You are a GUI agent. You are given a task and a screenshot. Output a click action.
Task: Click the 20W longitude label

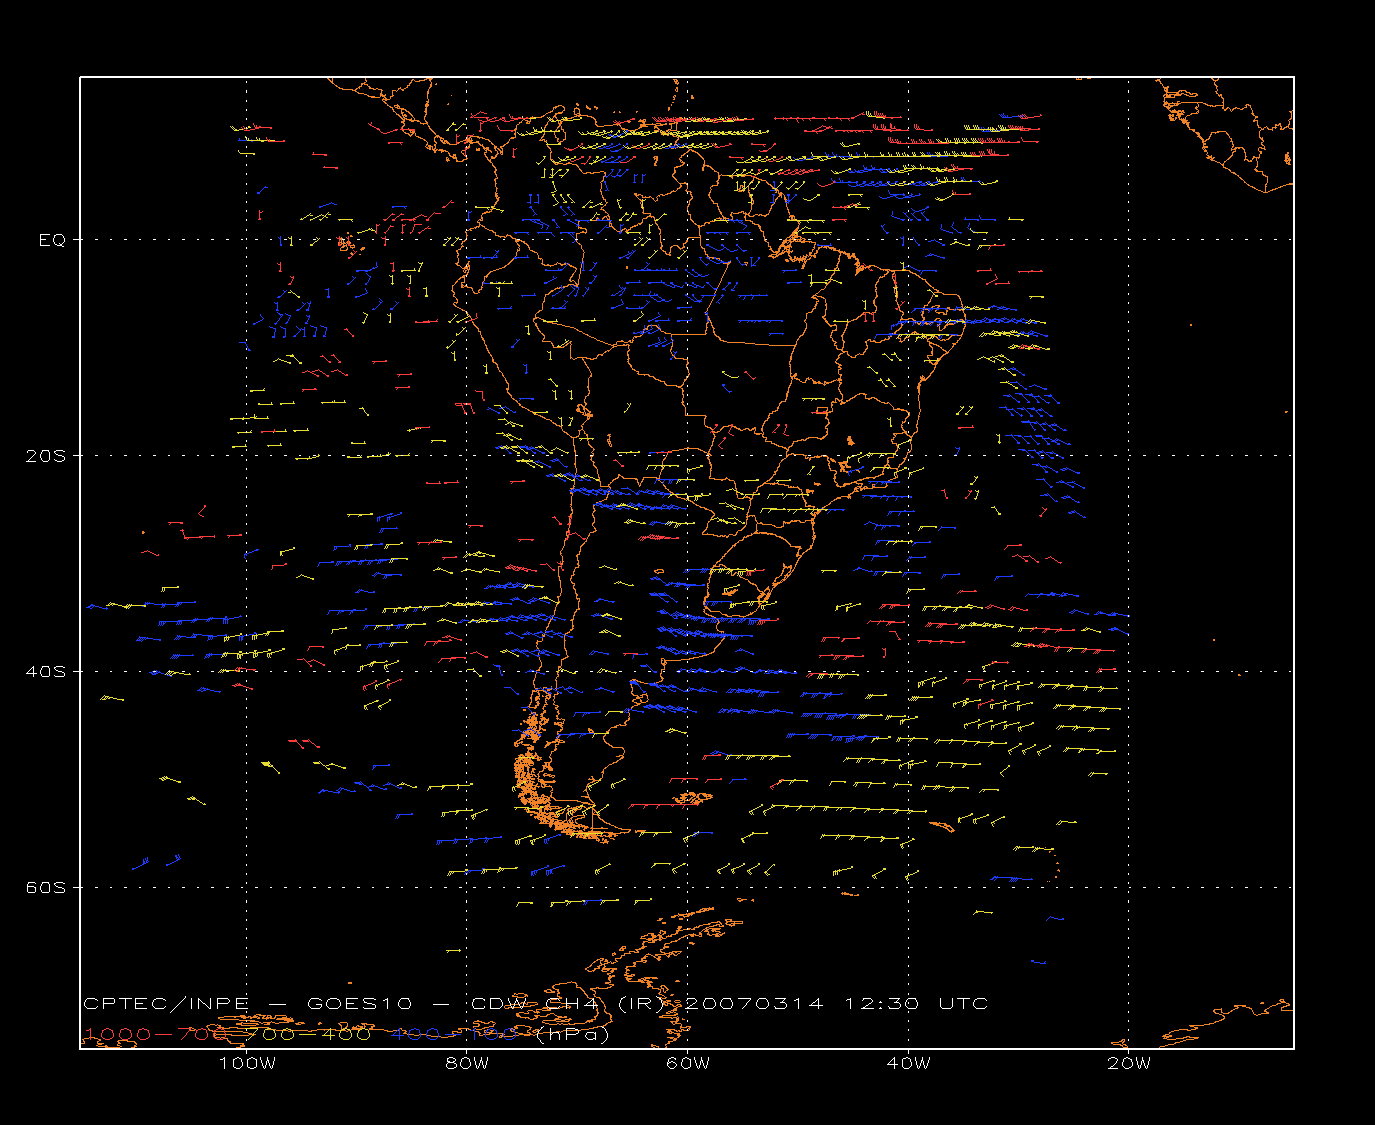[1129, 1064]
